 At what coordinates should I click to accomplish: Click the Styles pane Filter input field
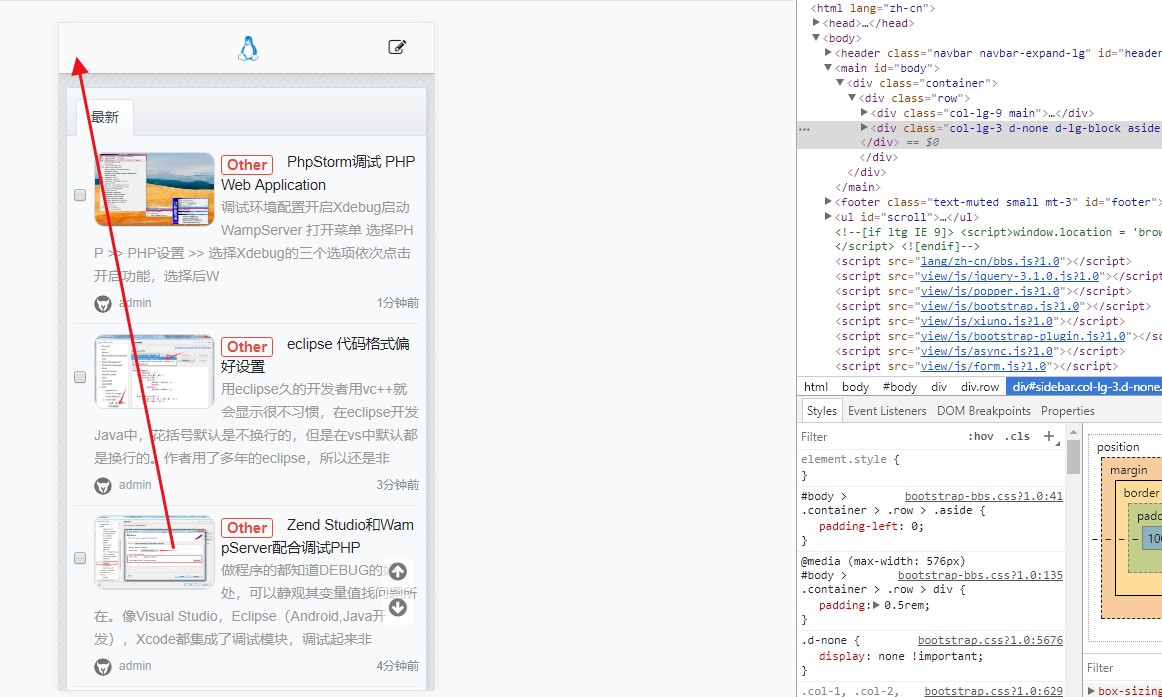coord(880,436)
